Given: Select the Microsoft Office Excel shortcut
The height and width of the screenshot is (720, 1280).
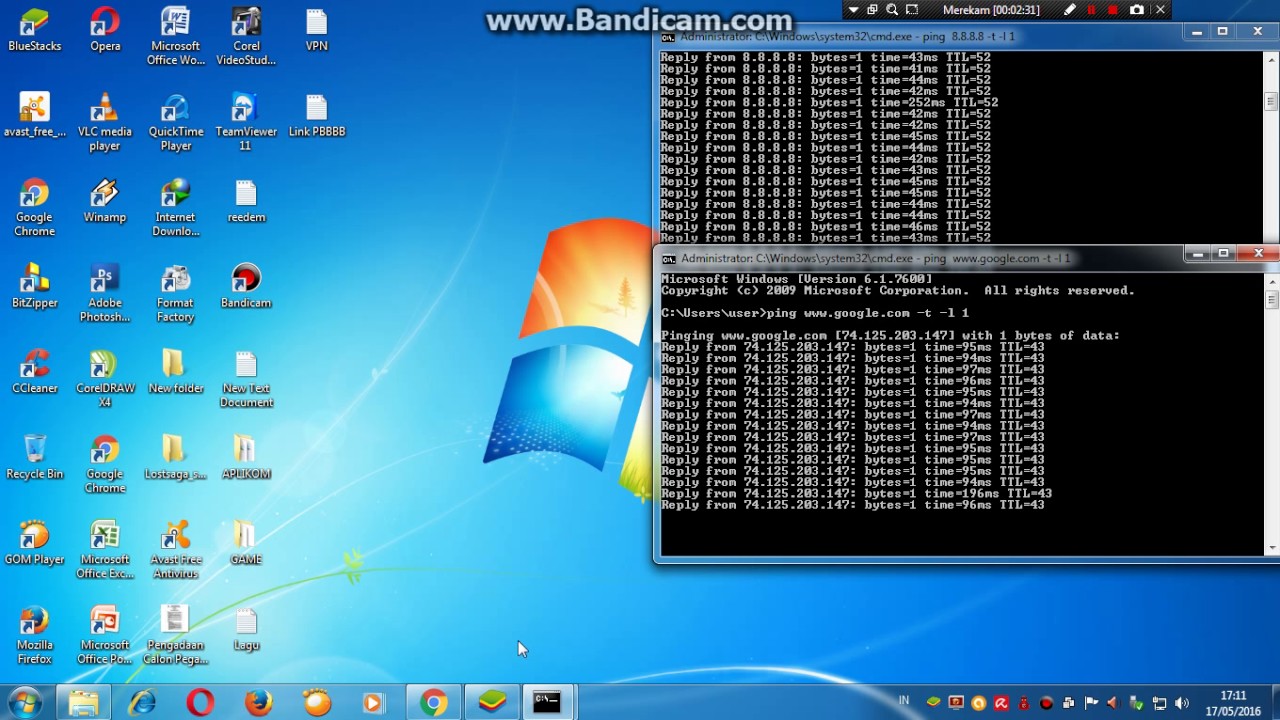Looking at the screenshot, I should pos(105,551).
